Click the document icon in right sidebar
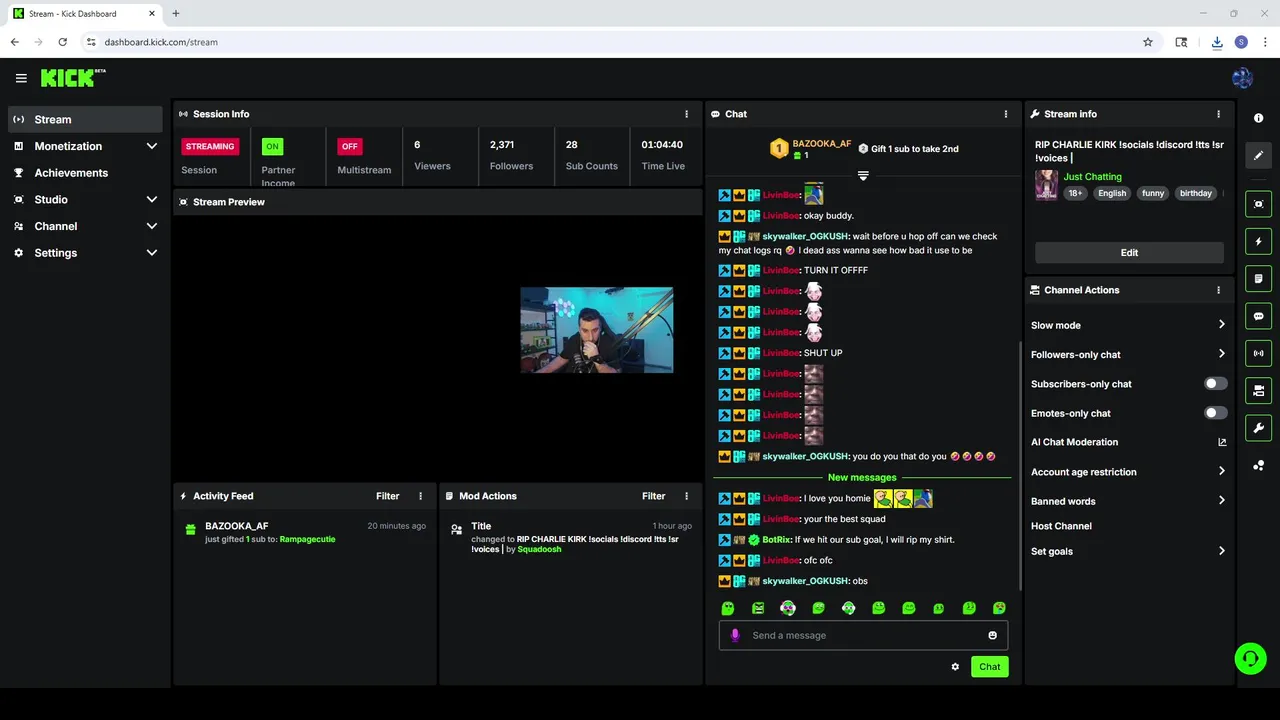1280x720 pixels. click(1258, 278)
